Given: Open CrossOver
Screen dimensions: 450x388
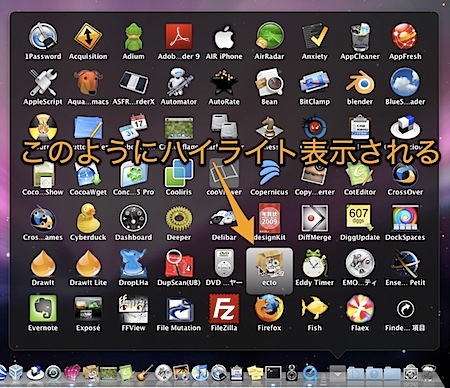Looking at the screenshot, I should point(405,175).
